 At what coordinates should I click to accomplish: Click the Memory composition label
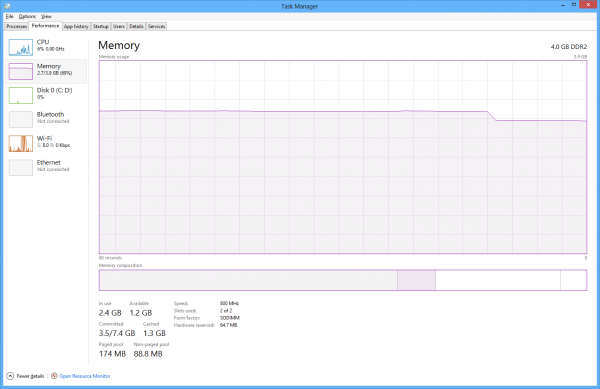point(121,265)
